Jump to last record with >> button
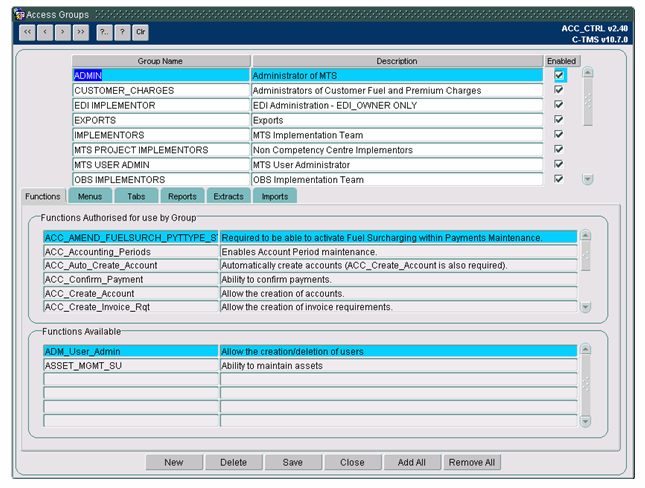 tap(81, 32)
